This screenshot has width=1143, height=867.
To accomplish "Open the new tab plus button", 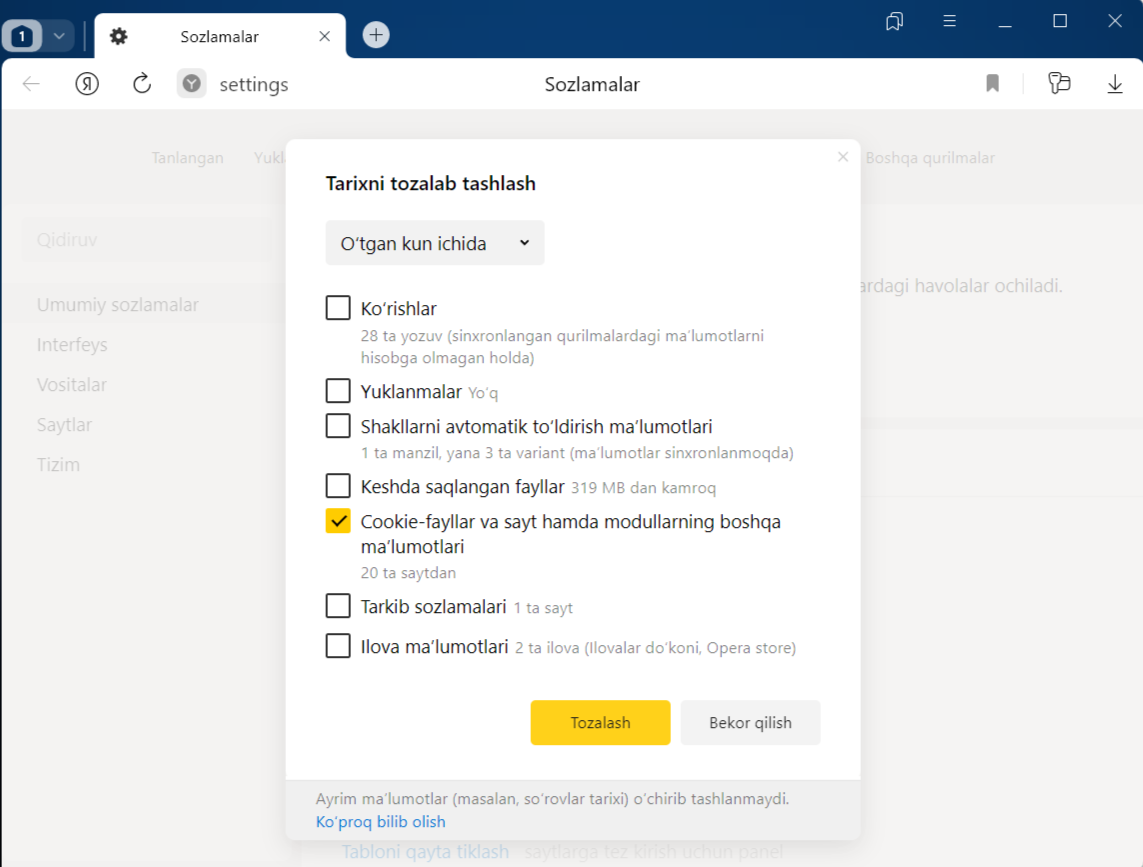I will click(x=376, y=35).
